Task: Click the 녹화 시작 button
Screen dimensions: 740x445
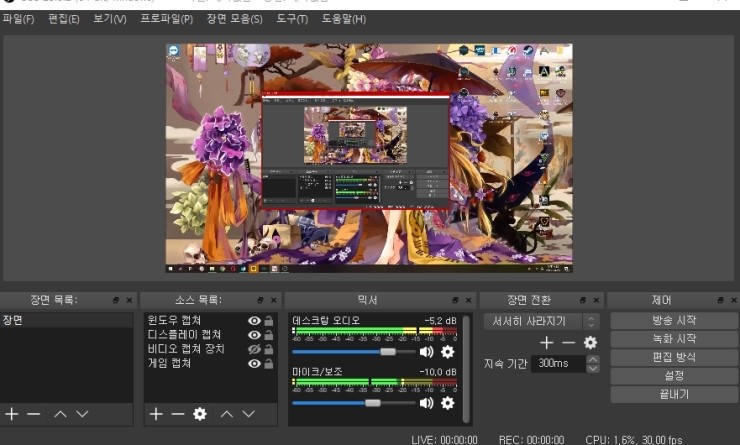Action: 674,339
